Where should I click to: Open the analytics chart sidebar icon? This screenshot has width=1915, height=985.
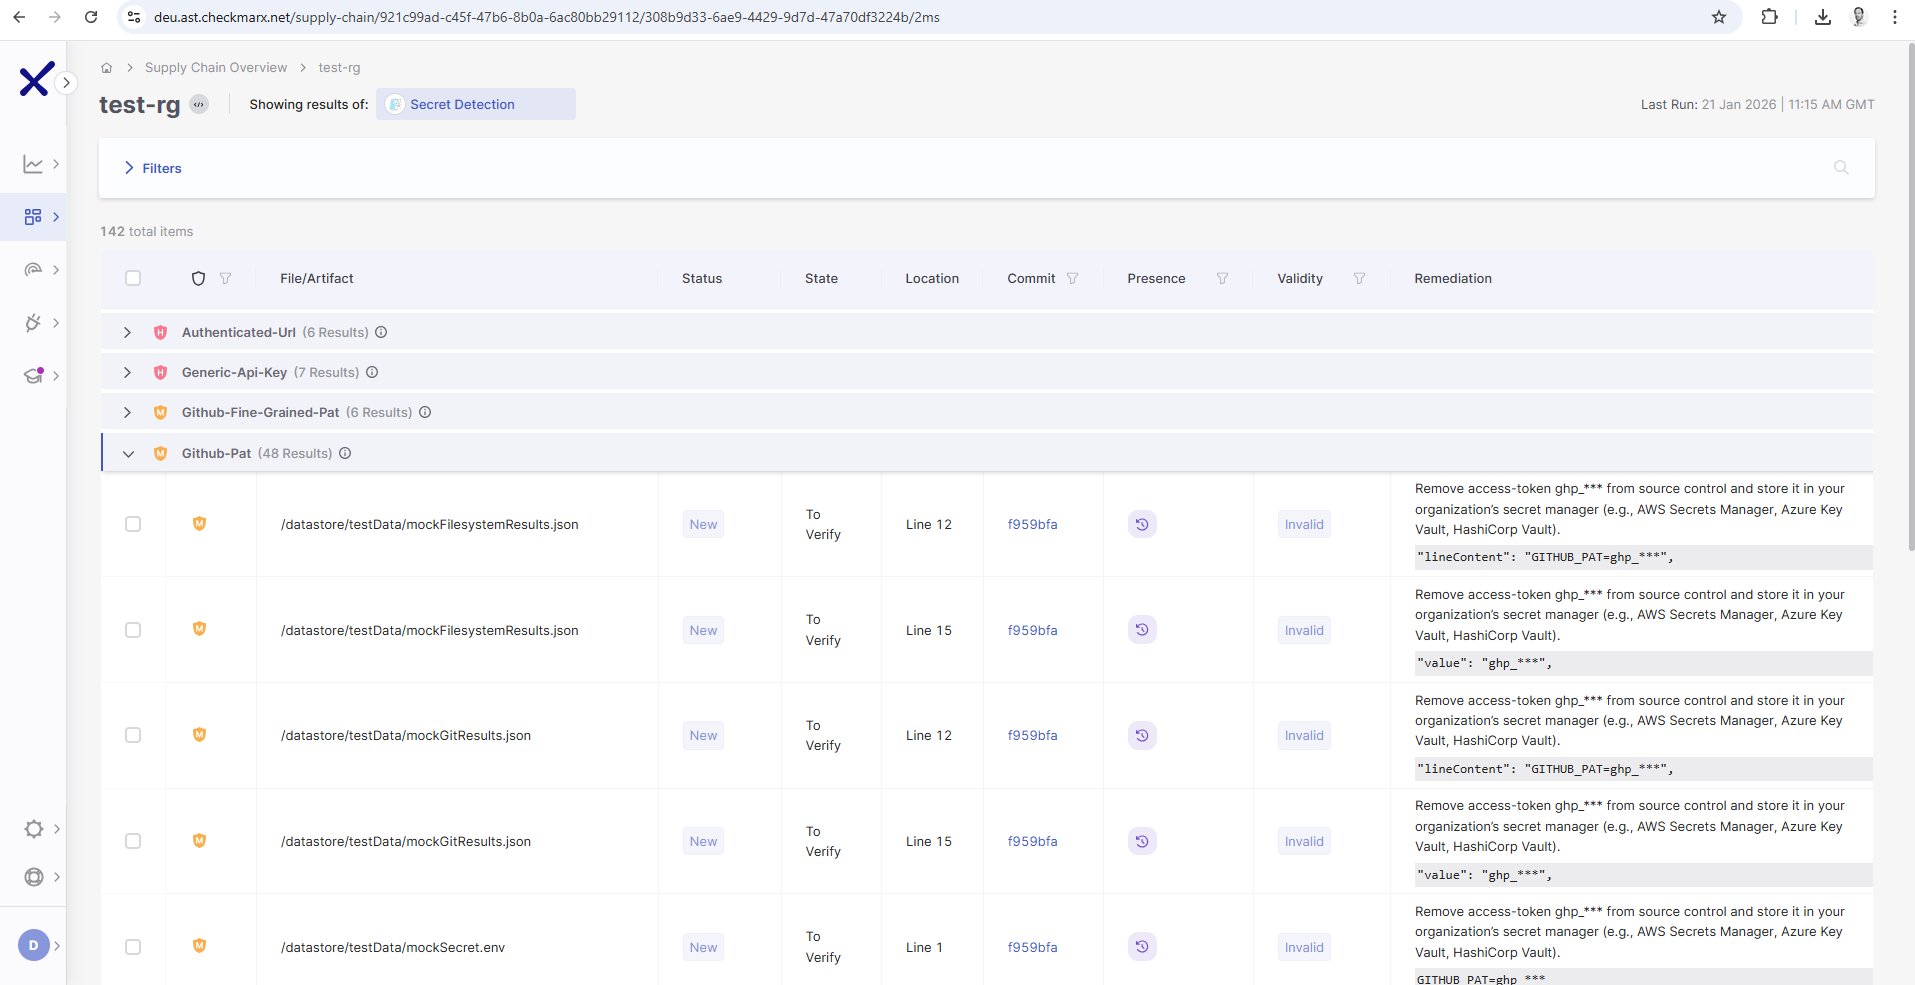tap(33, 164)
